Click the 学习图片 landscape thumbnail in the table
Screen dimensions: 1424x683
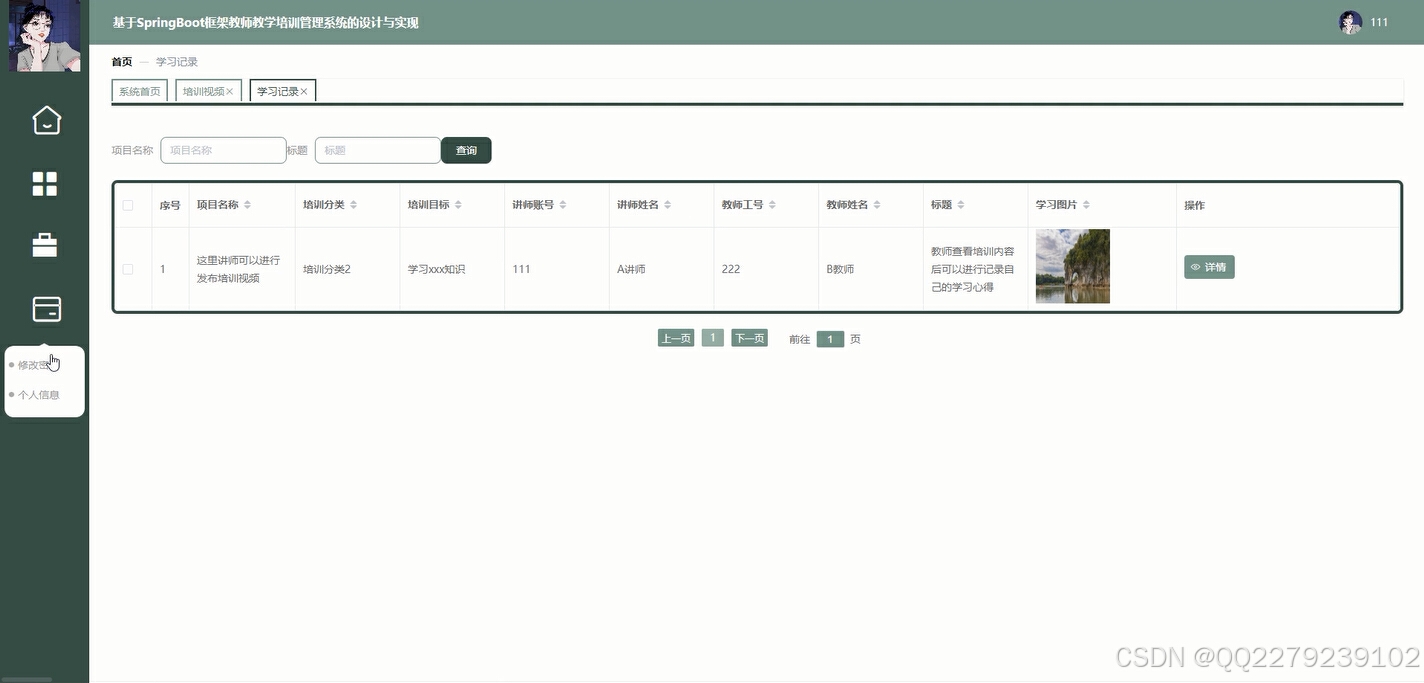(x=1072, y=266)
